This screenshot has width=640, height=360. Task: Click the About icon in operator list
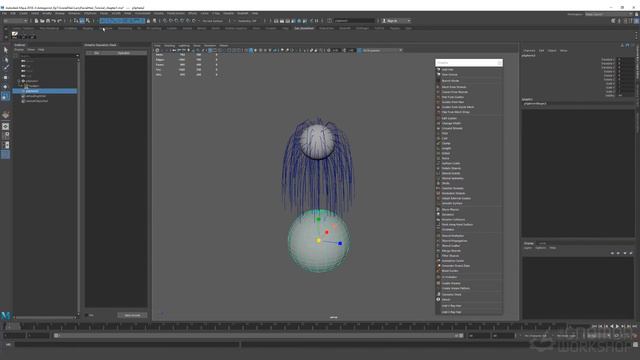[x=438, y=299]
